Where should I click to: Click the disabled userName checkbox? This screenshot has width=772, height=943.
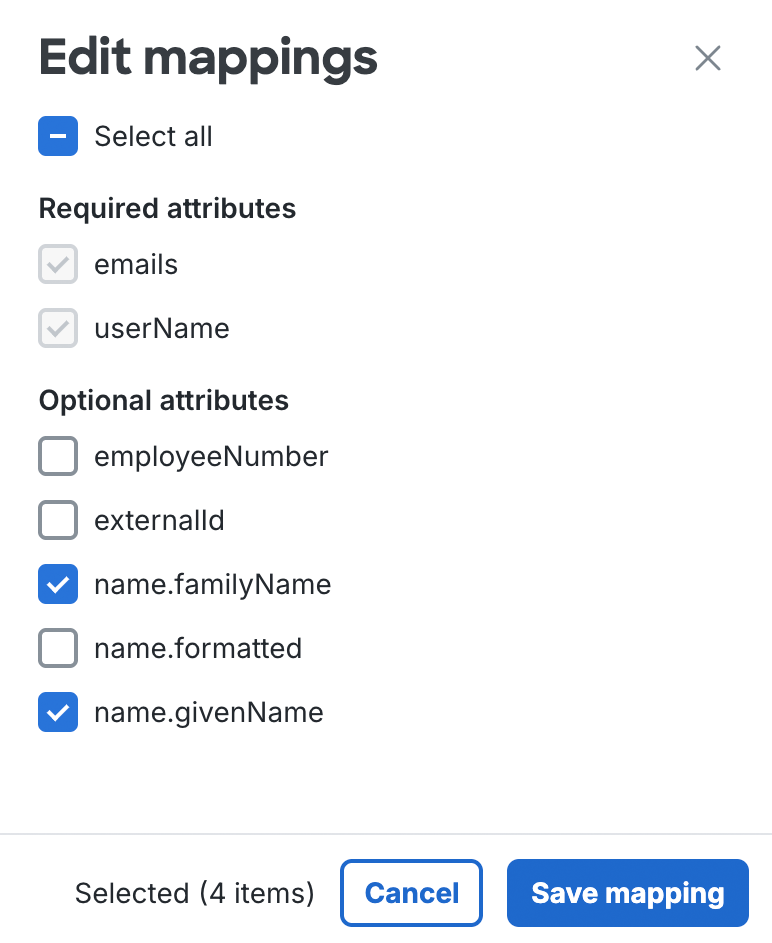(x=58, y=328)
